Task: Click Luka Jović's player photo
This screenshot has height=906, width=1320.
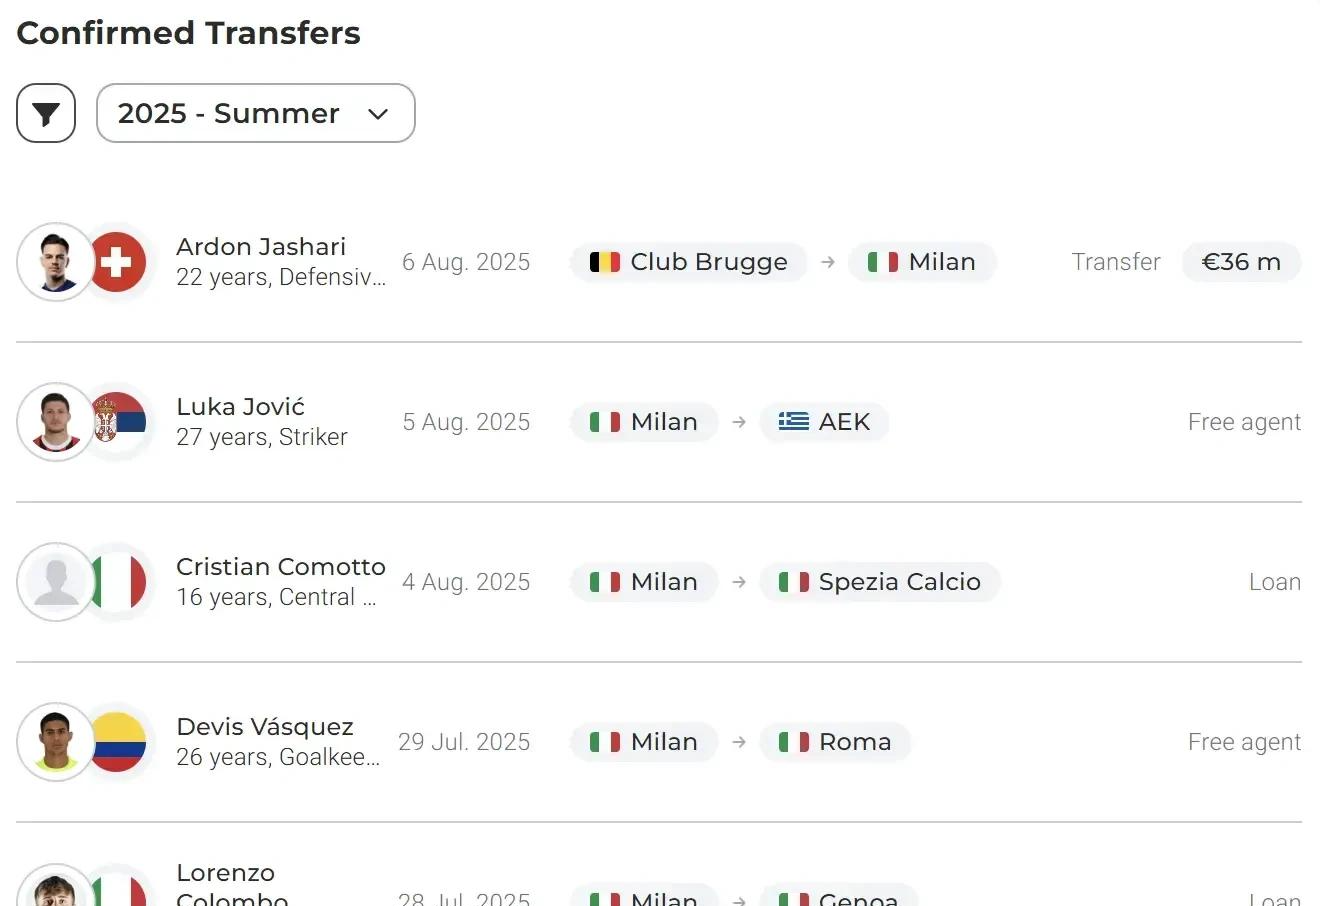Action: click(x=56, y=422)
